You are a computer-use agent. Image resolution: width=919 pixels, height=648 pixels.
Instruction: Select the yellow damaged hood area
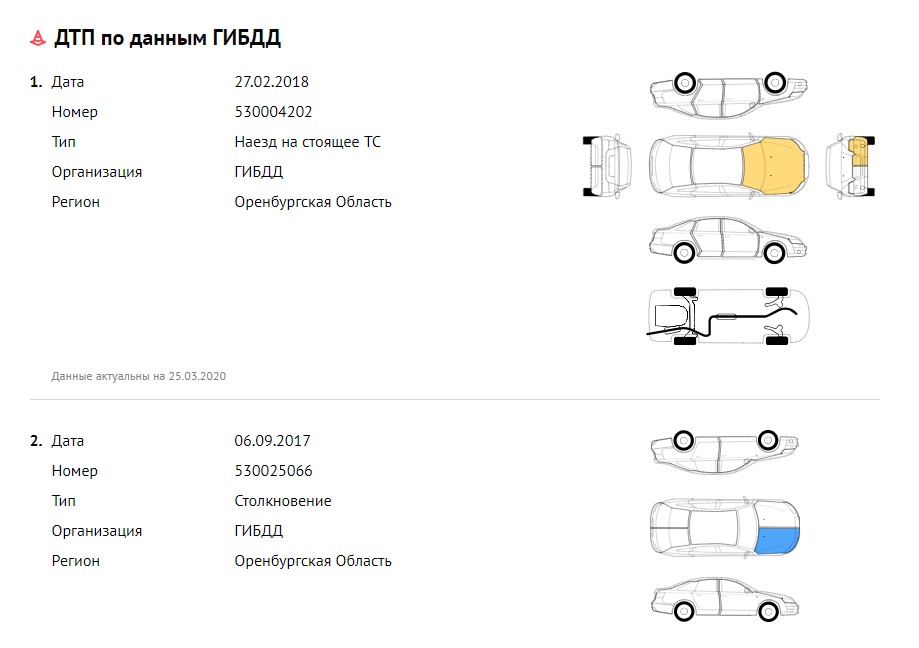pyautogui.click(x=774, y=166)
